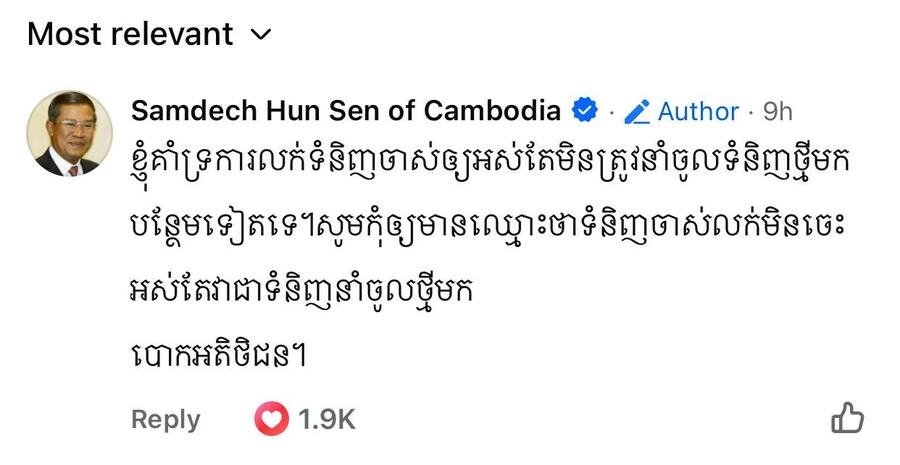Viewport: 900px width, 465px height.
Task: Click the last short line of comment
Action: click(217, 356)
